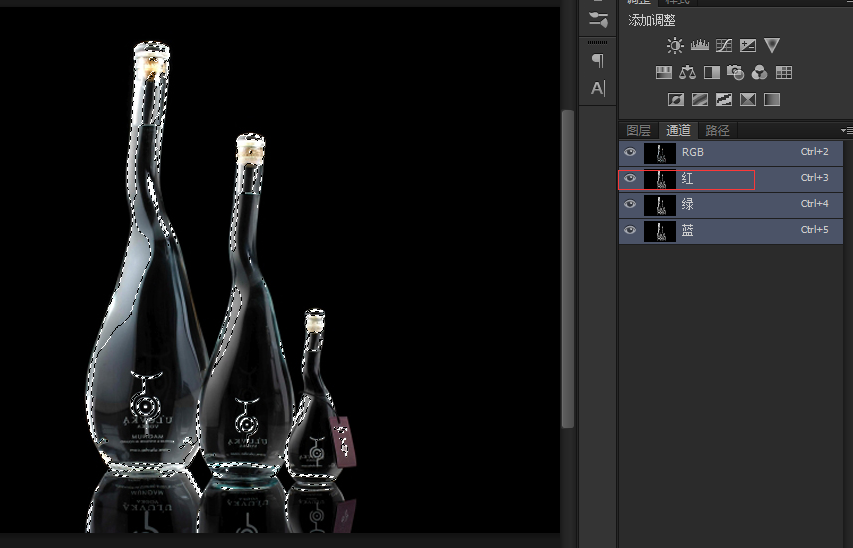Click the Ctrl+4 shortcut label

814,204
